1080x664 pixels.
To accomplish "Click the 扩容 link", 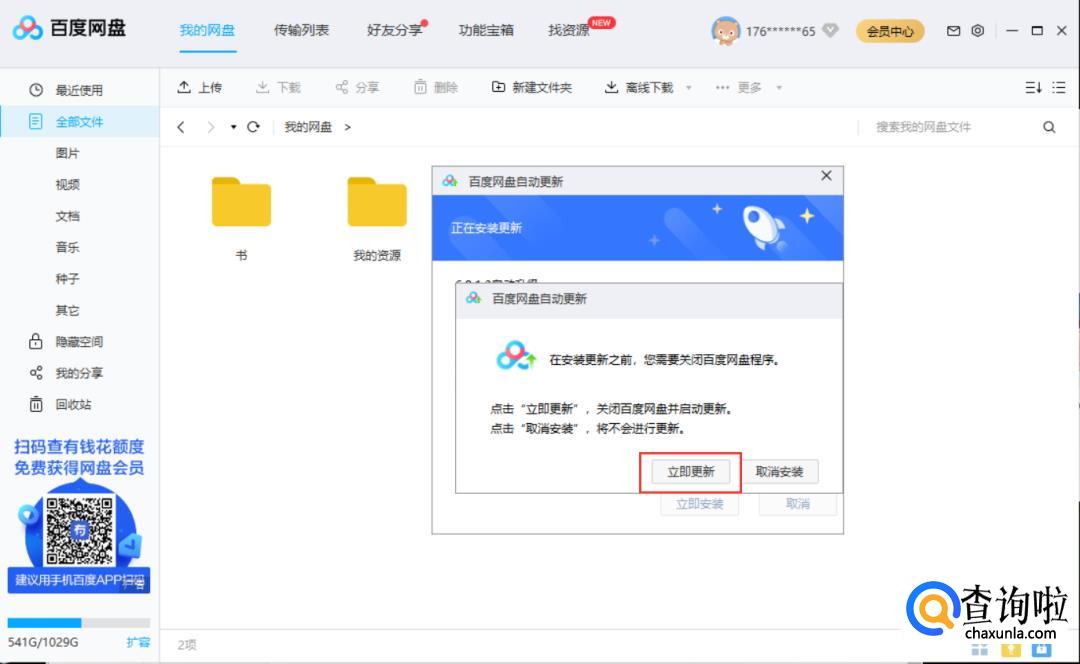I will 138,642.
